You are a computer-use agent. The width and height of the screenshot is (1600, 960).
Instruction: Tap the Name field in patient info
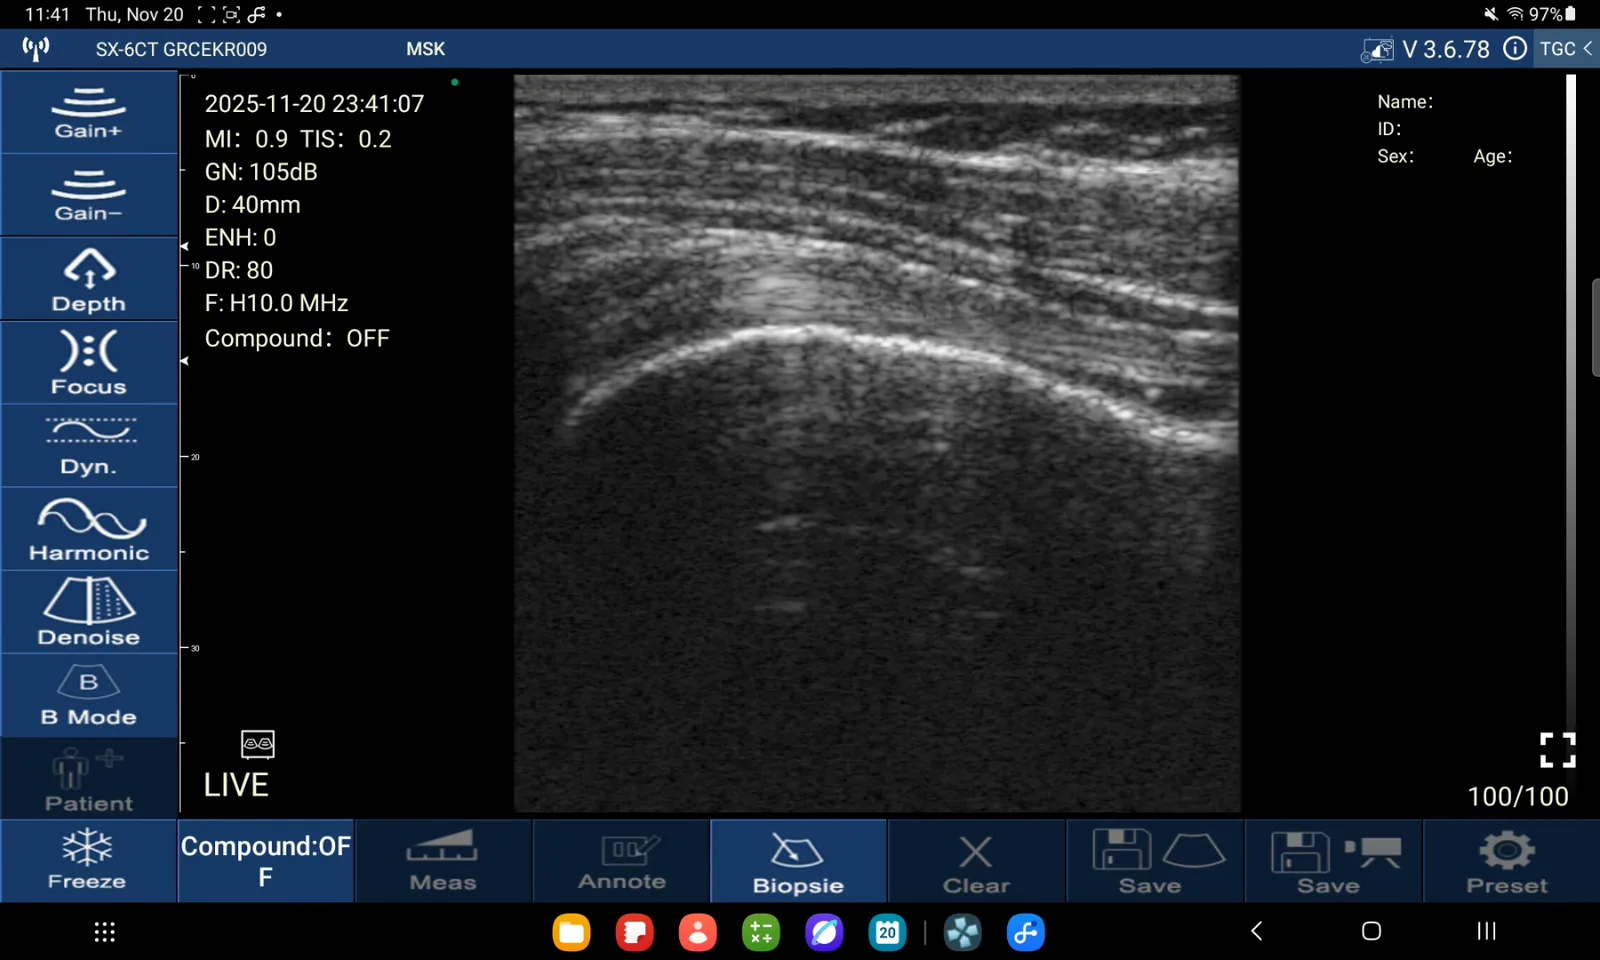tap(1405, 102)
